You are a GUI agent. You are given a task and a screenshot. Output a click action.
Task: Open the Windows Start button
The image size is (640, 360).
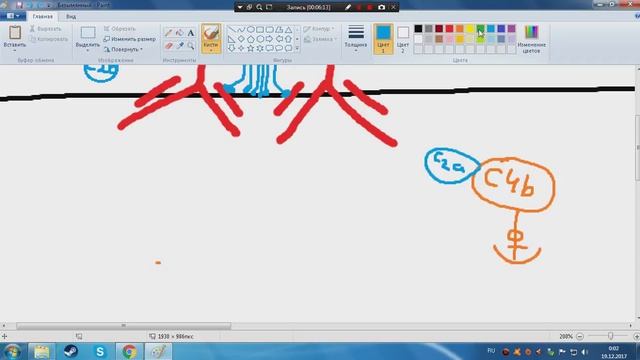click(x=12, y=351)
